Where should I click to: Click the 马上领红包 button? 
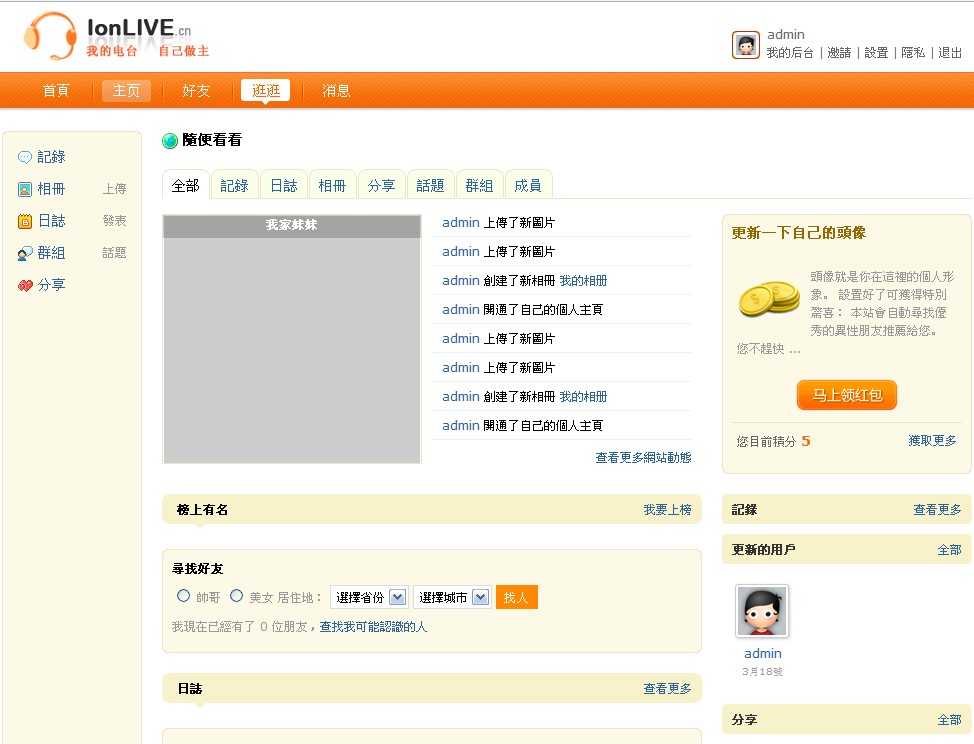(x=847, y=395)
